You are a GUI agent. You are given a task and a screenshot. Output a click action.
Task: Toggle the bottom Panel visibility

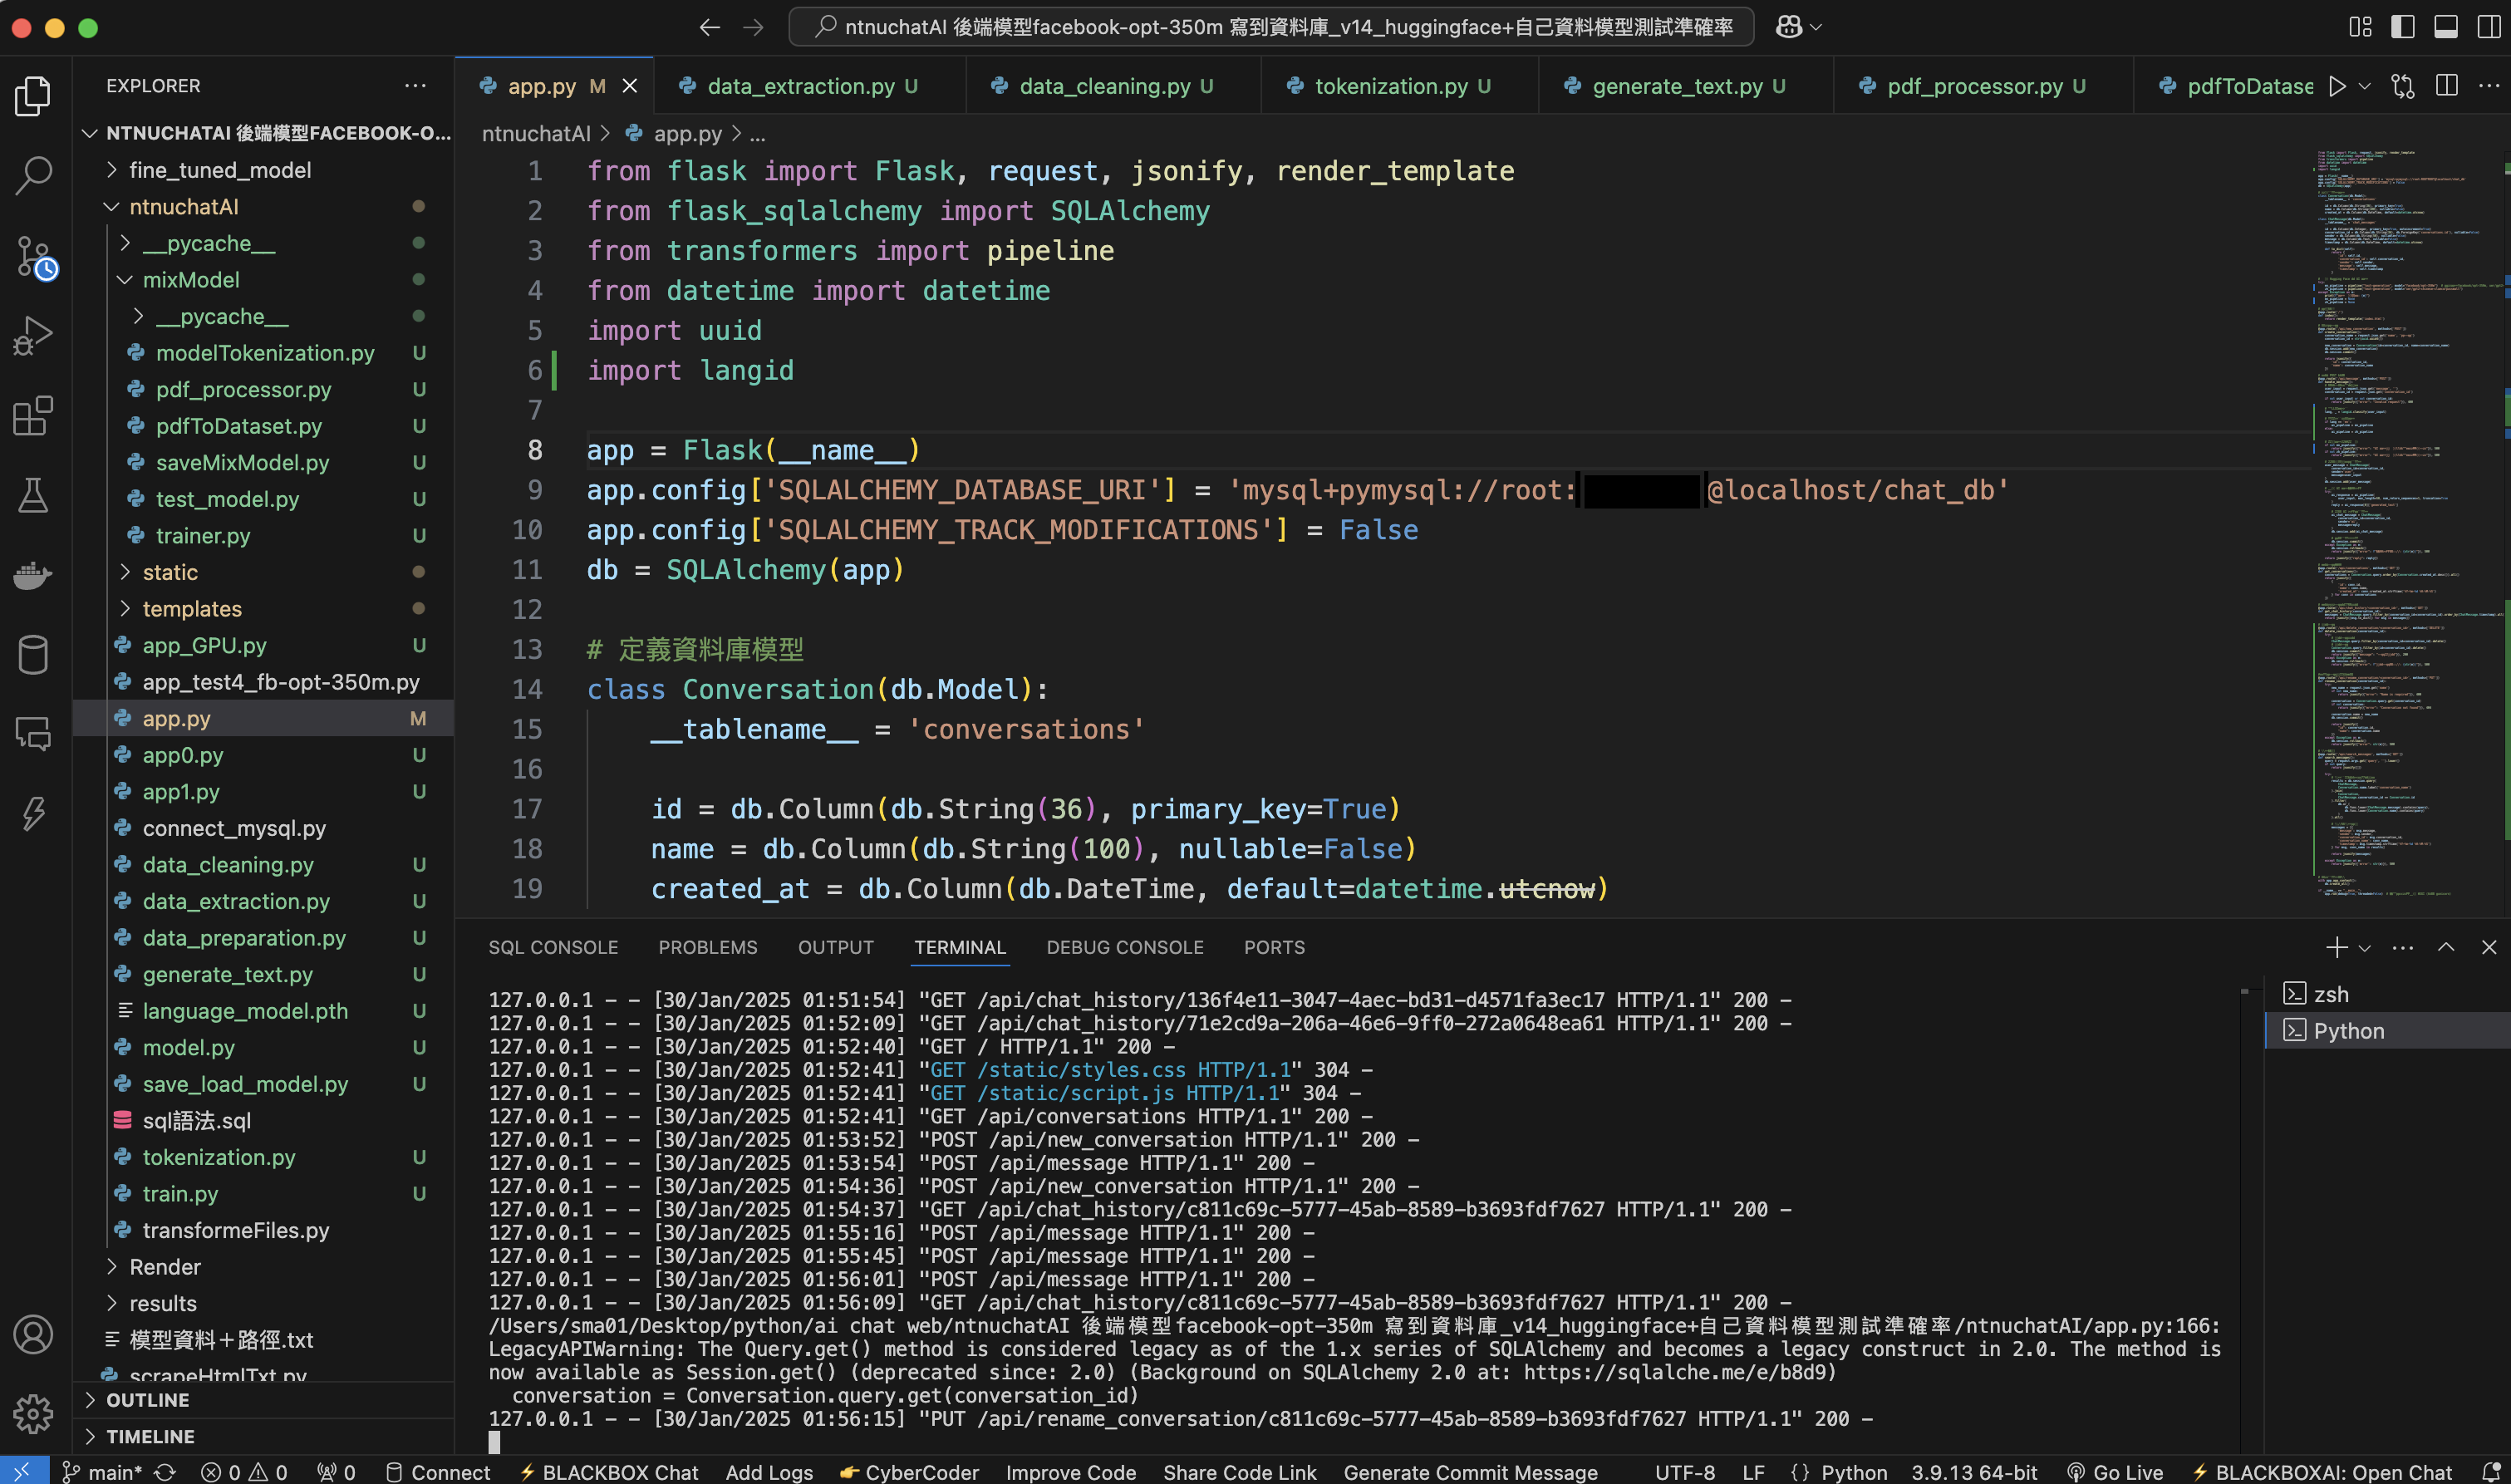pyautogui.click(x=2446, y=27)
